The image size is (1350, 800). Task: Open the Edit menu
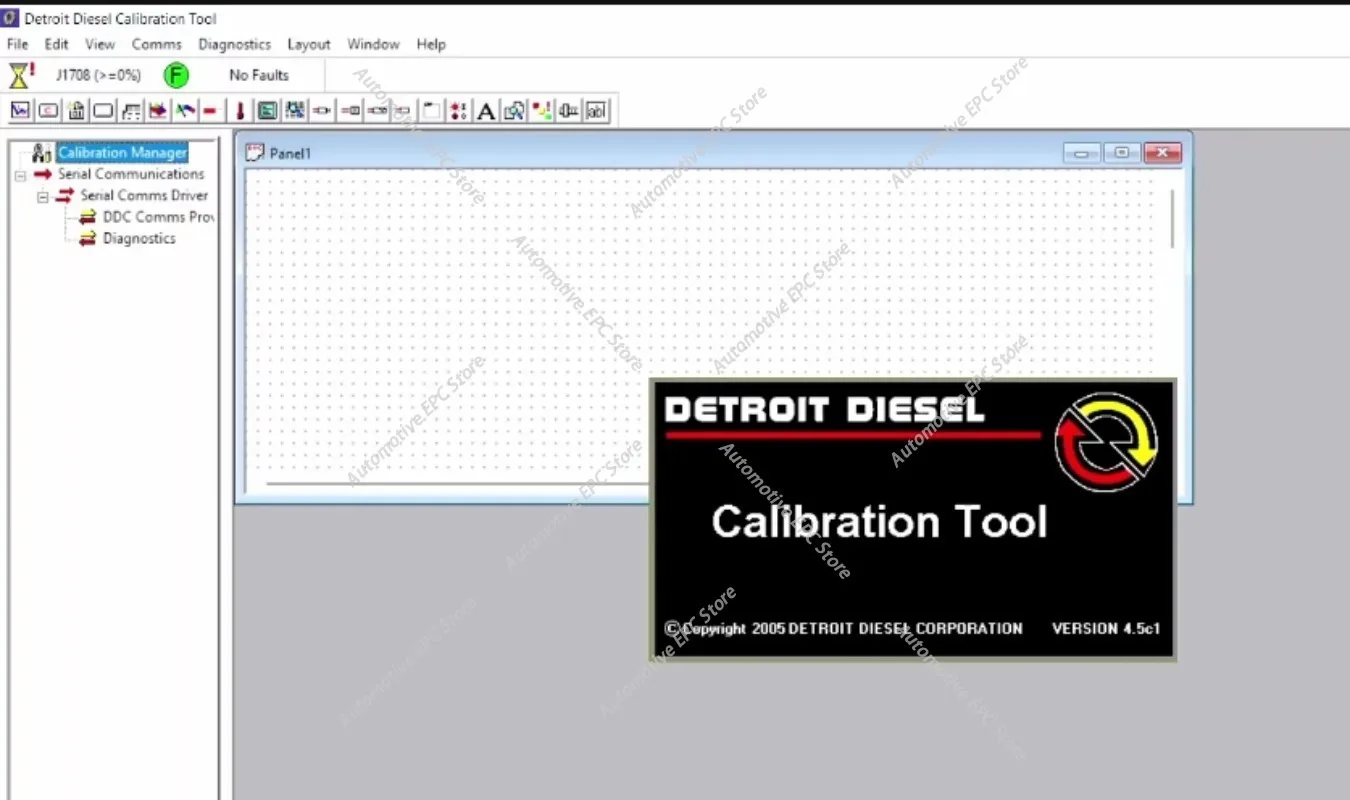click(x=56, y=44)
